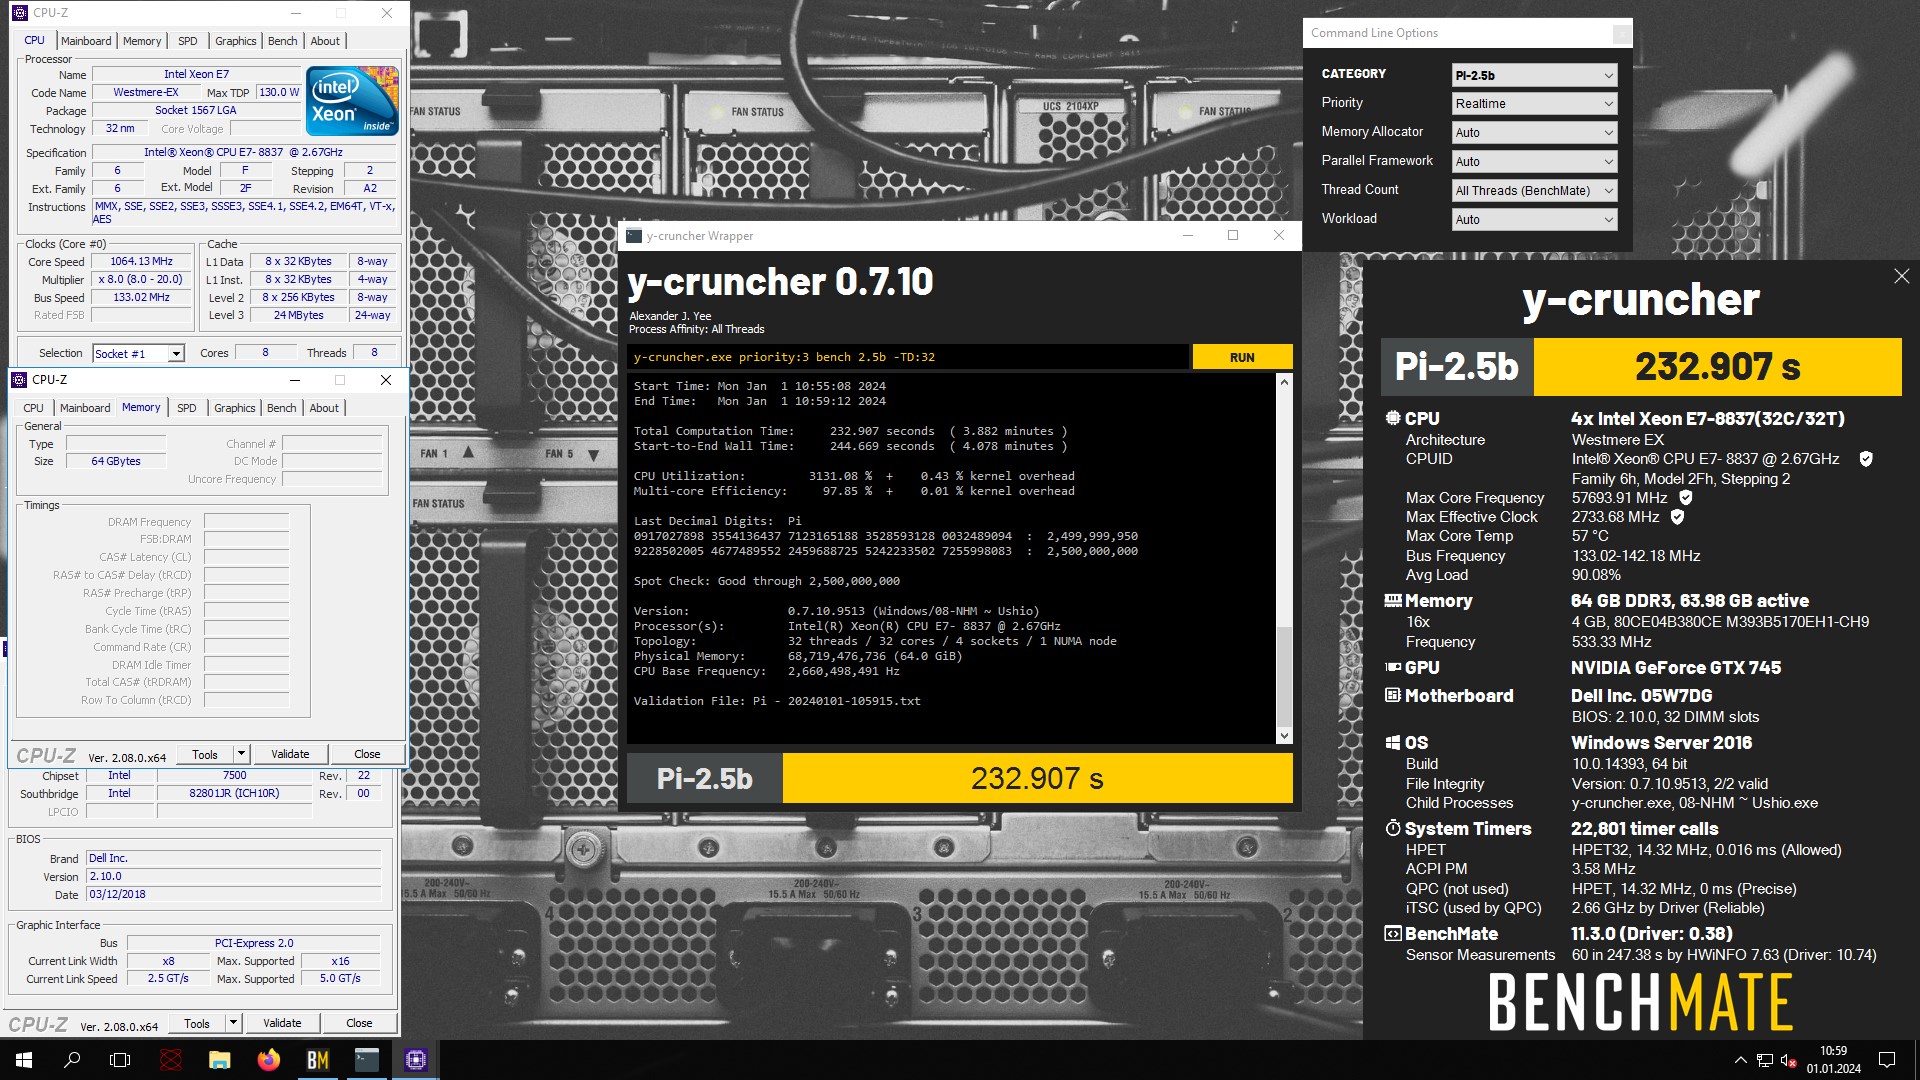The image size is (1920, 1080).
Task: Click the Dell Inc. BIOS brand field
Action: tap(233, 858)
